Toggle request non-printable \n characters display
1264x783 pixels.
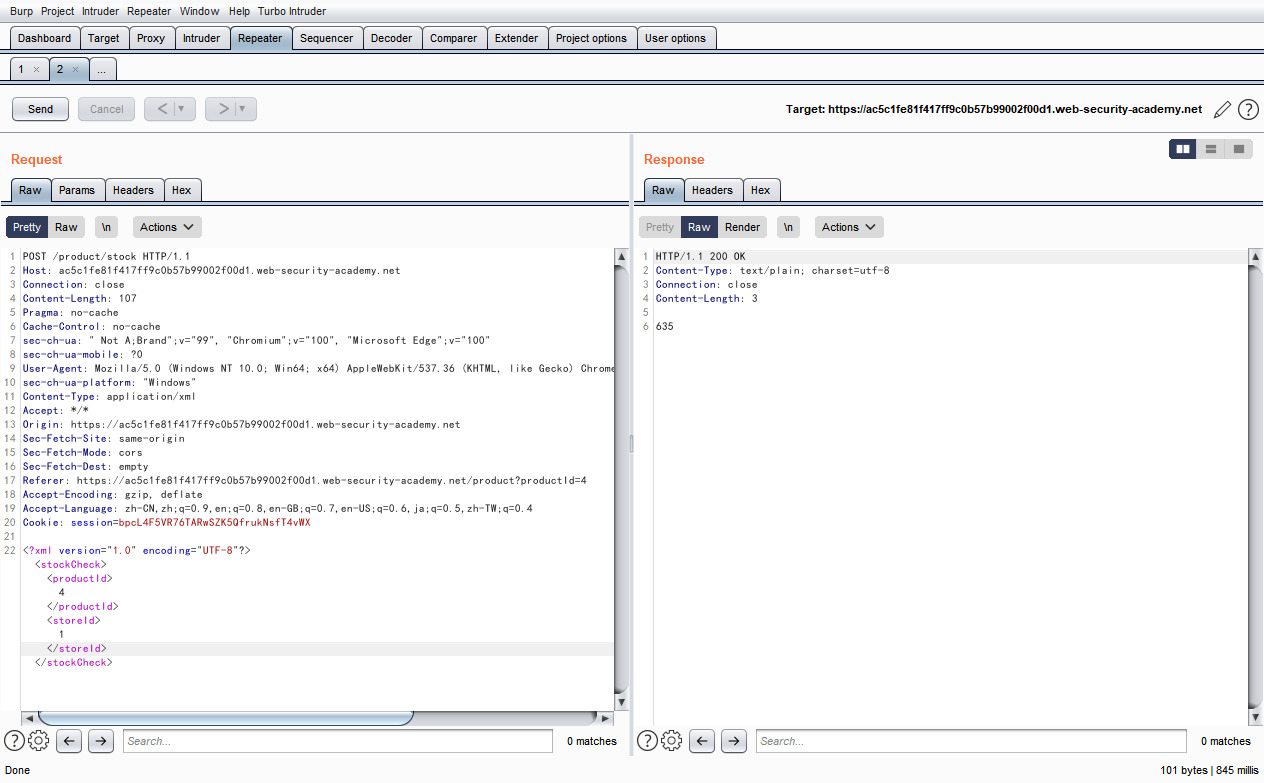[106, 227]
